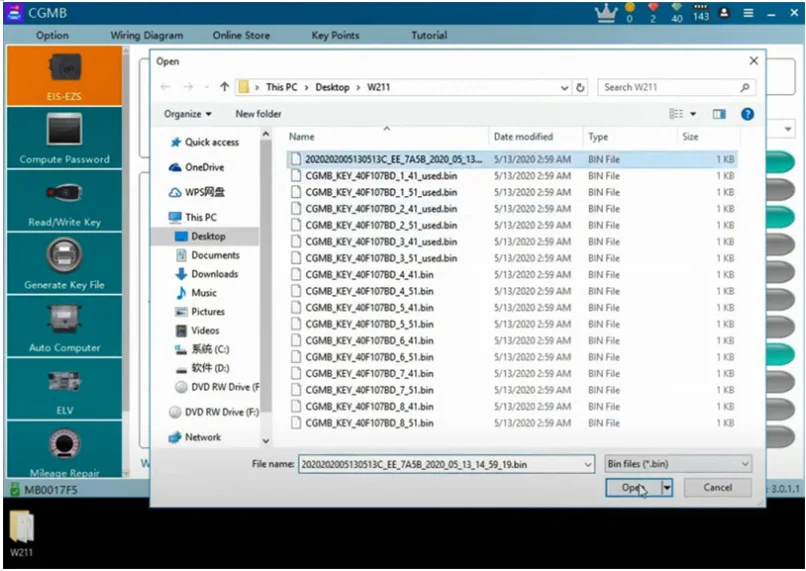Expand the File name dropdown arrow
806x571 pixels.
click(x=588, y=465)
